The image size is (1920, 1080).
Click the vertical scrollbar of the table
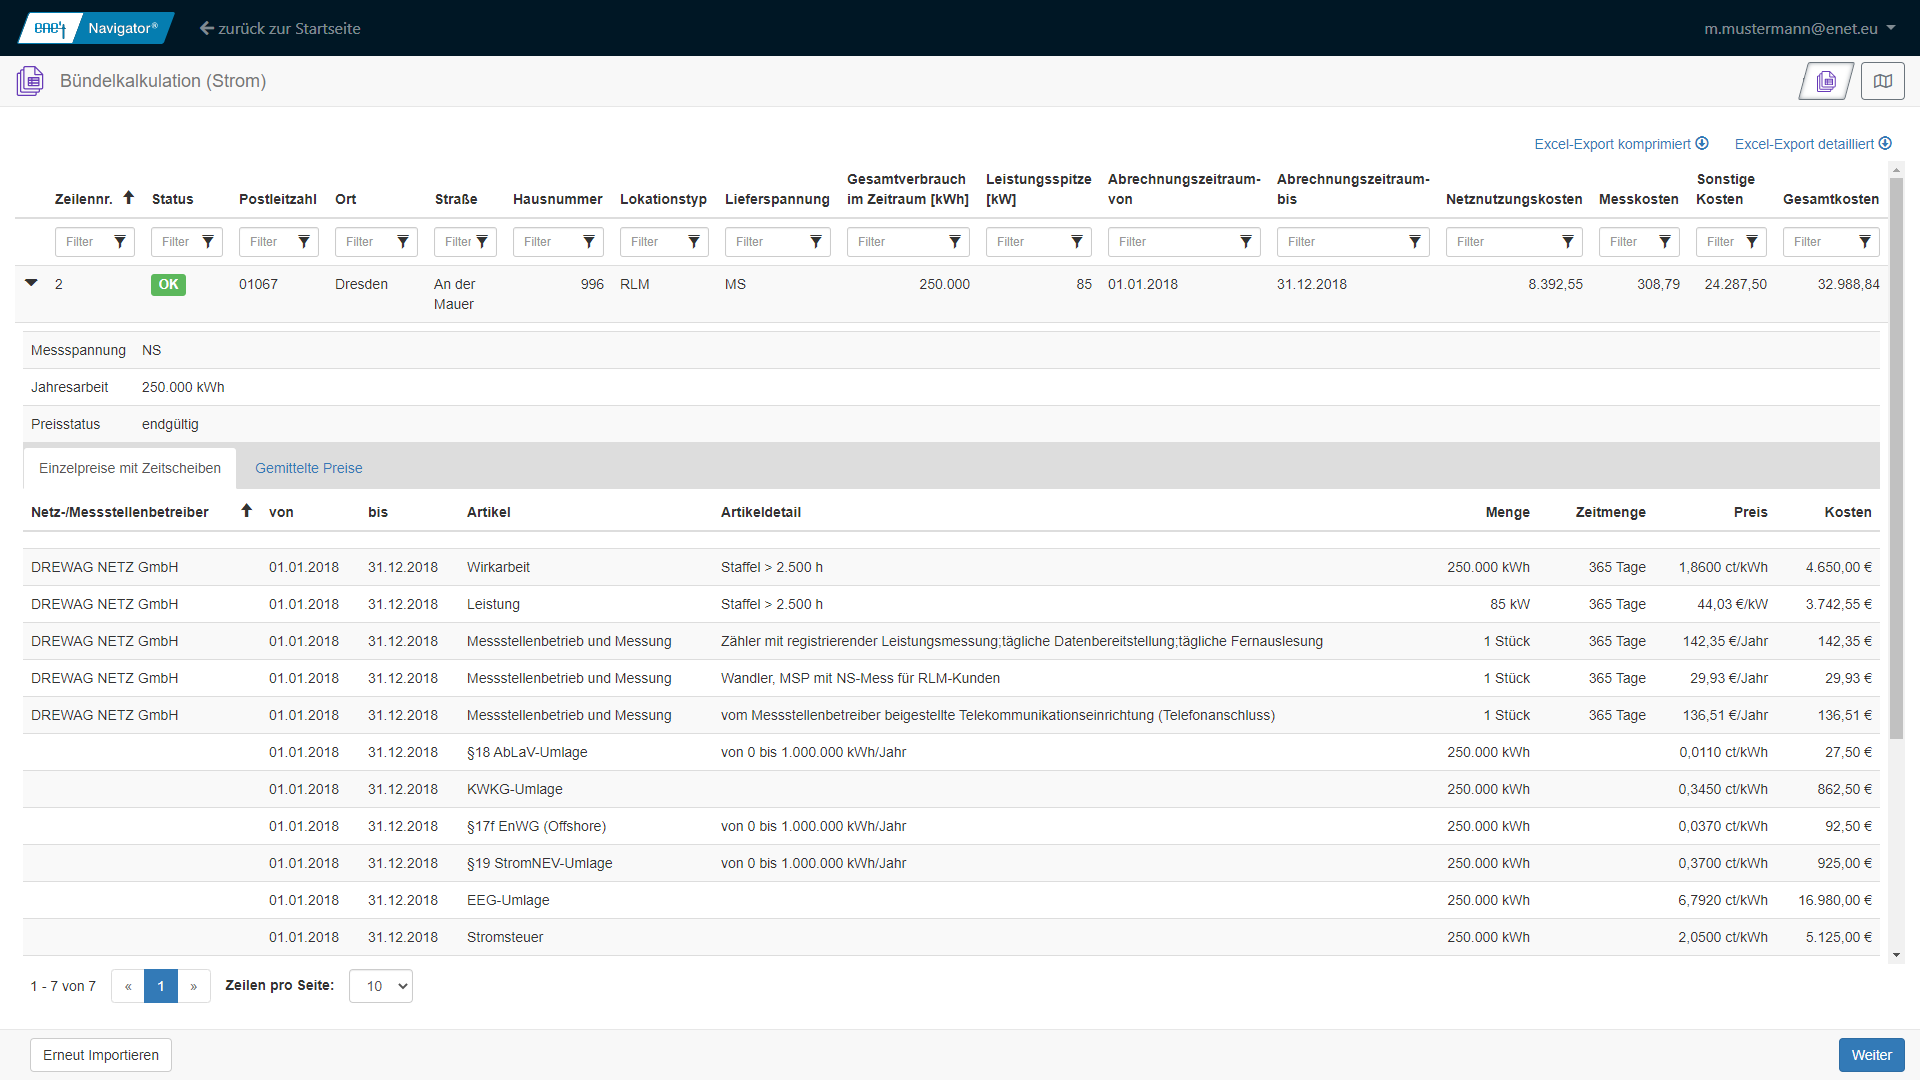1896,458
